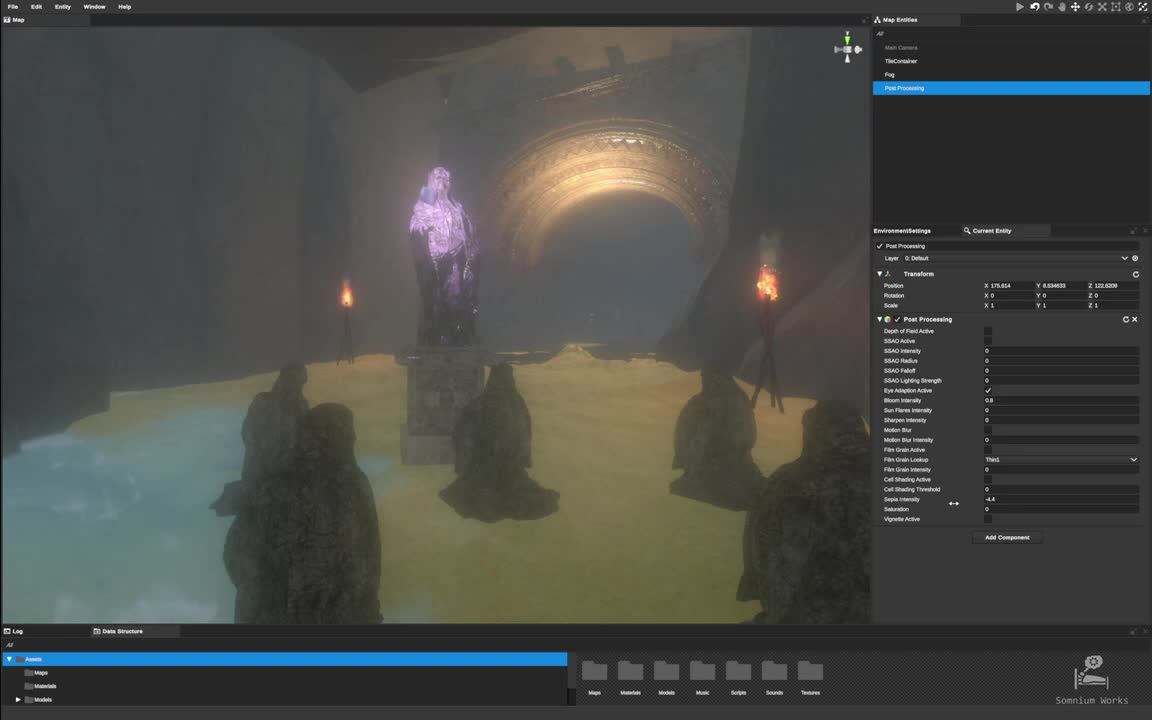The image size is (1152, 720).
Task: Click the Add Component button
Action: [1007, 537]
